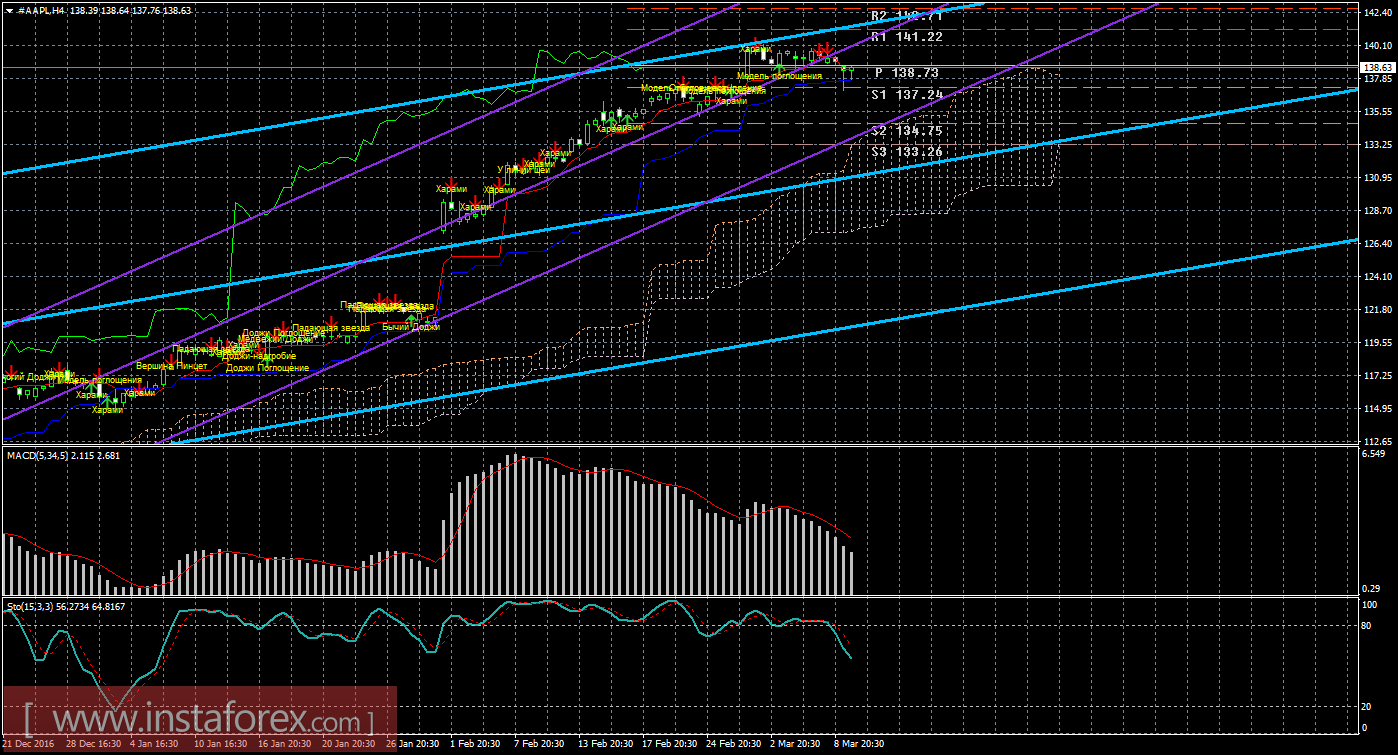Click the 124.10 price axis value

pyautogui.click(x=1378, y=276)
